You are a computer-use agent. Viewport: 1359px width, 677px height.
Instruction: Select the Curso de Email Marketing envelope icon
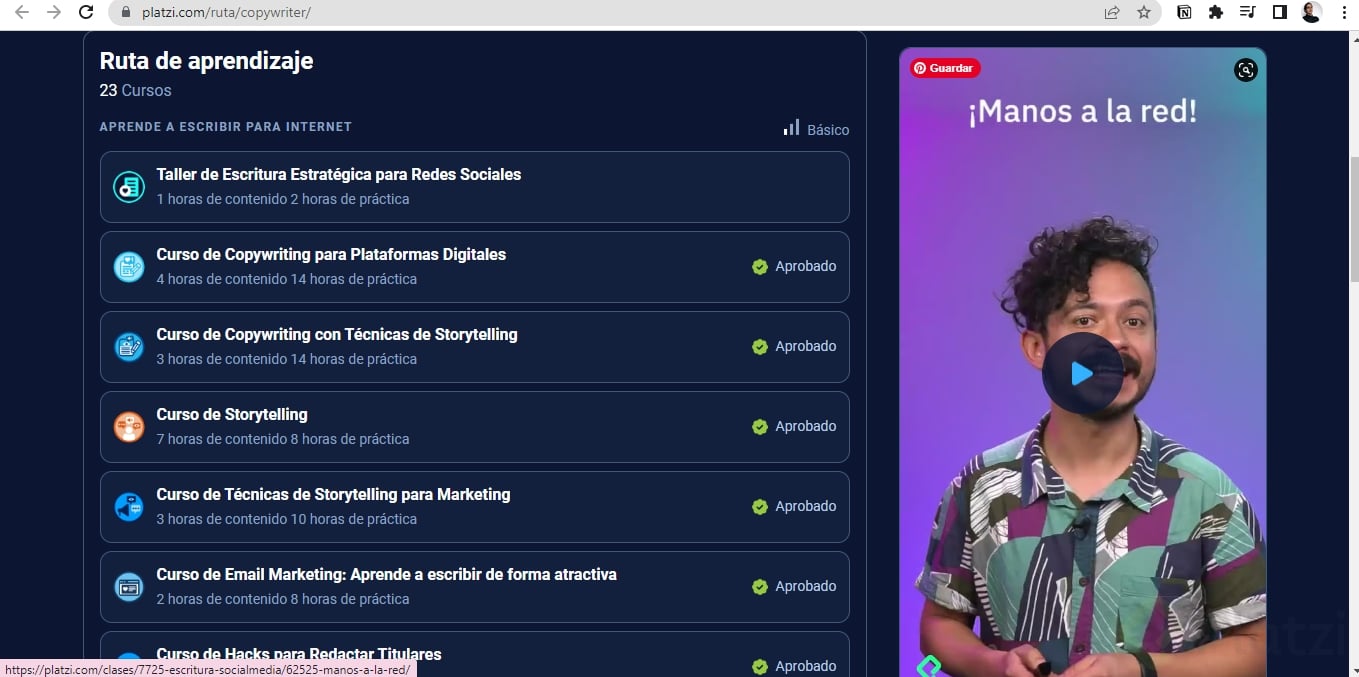point(128,586)
